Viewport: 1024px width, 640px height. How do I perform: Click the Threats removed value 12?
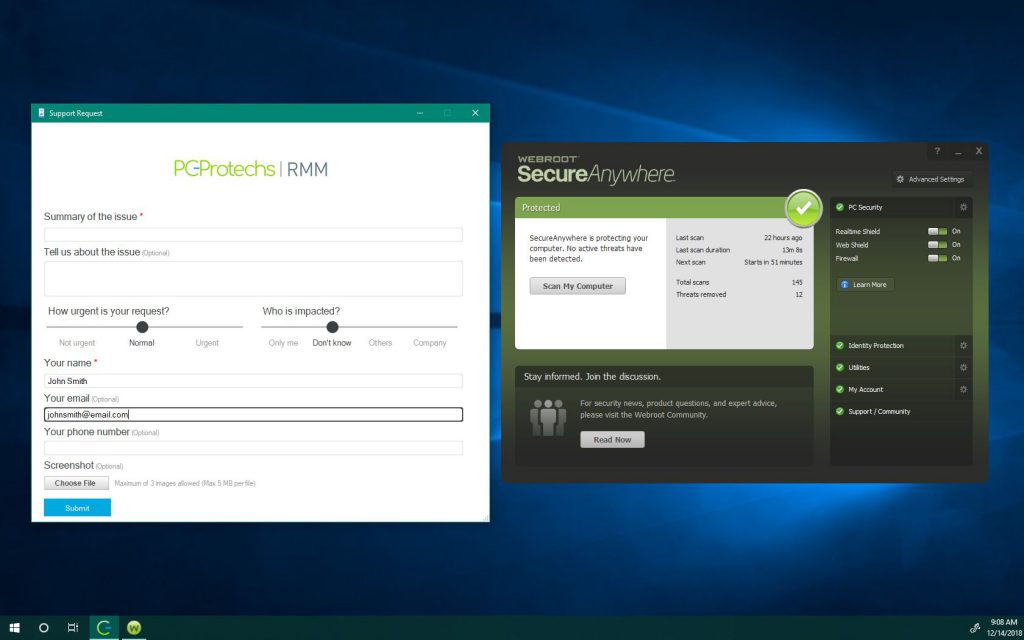pos(799,295)
